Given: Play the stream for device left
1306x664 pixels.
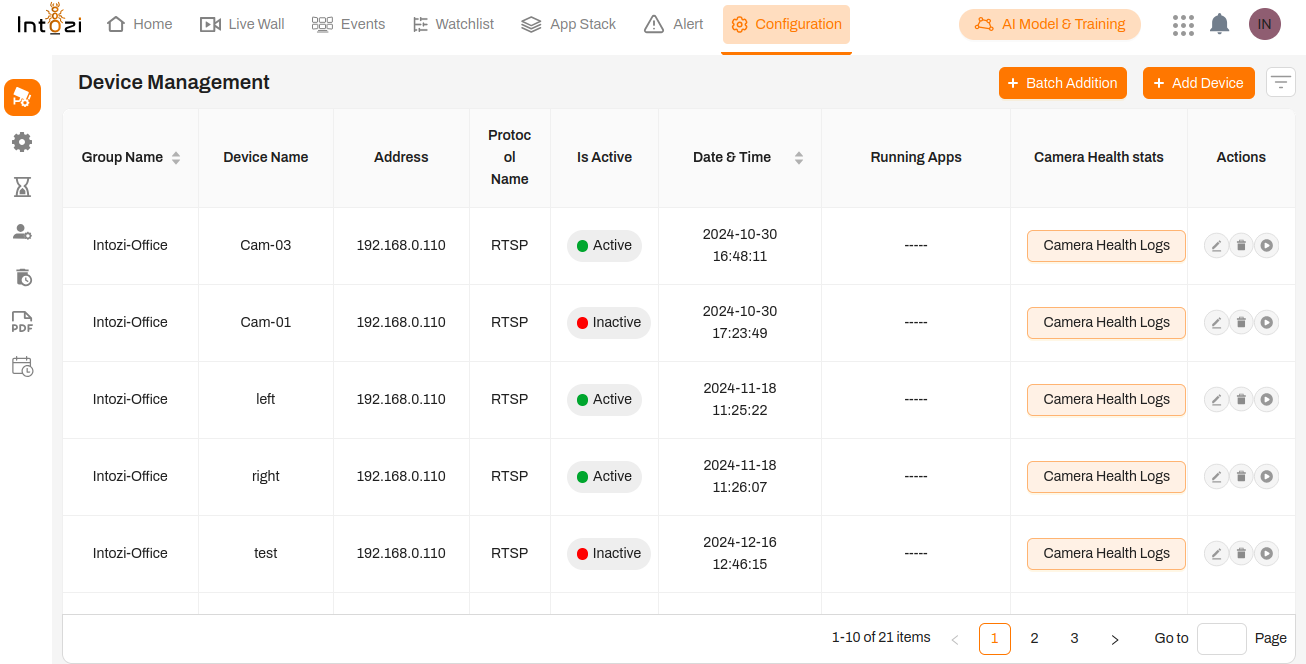Looking at the screenshot, I should point(1266,399).
